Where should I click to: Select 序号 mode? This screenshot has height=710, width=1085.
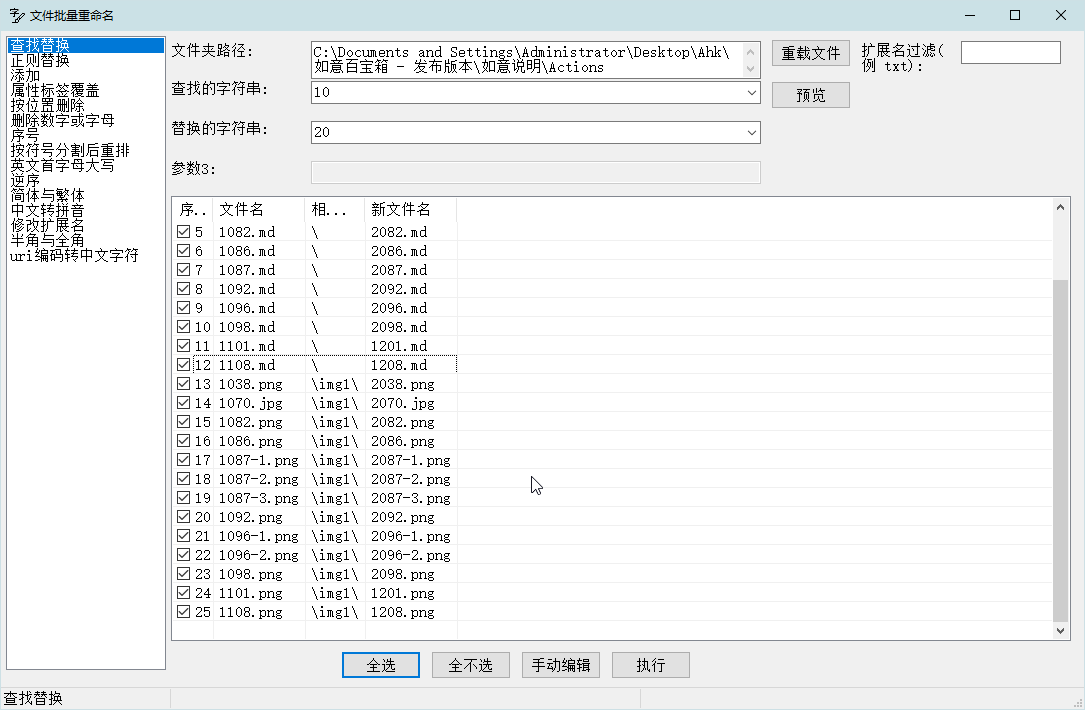pos(25,135)
